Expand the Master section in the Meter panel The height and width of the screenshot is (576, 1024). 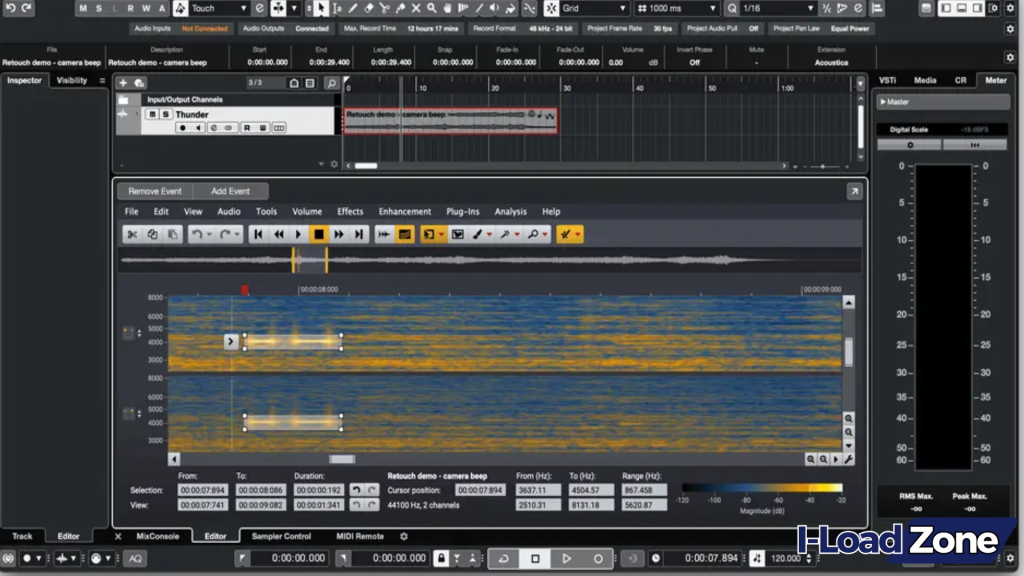(884, 101)
